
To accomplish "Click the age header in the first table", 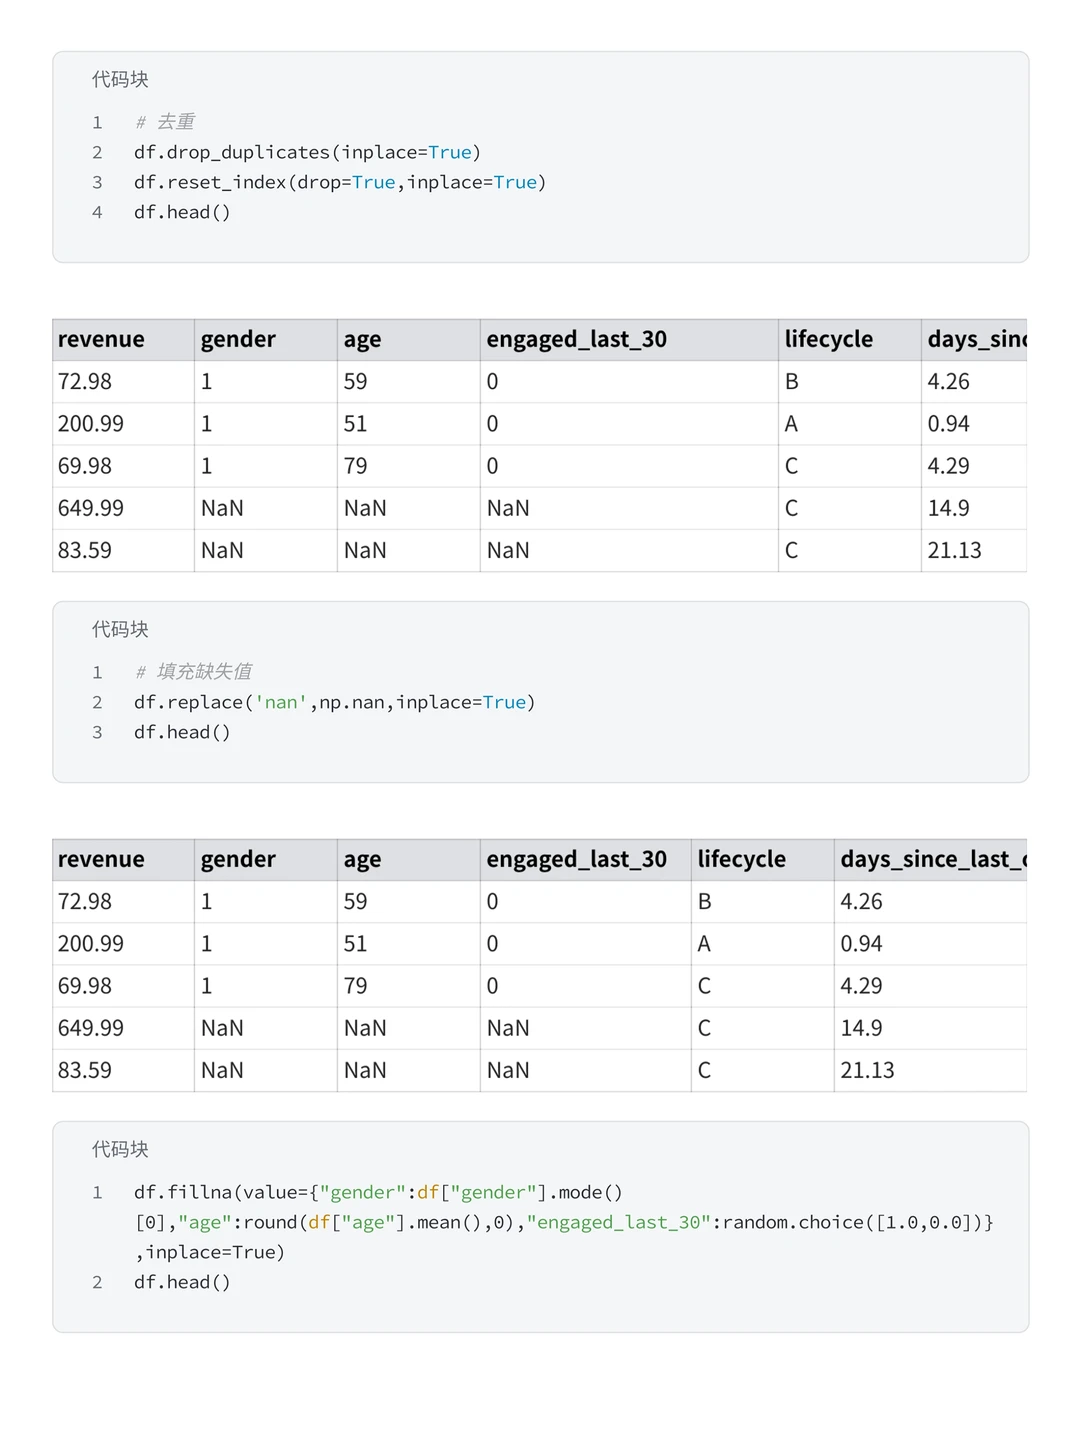I will tap(362, 340).
